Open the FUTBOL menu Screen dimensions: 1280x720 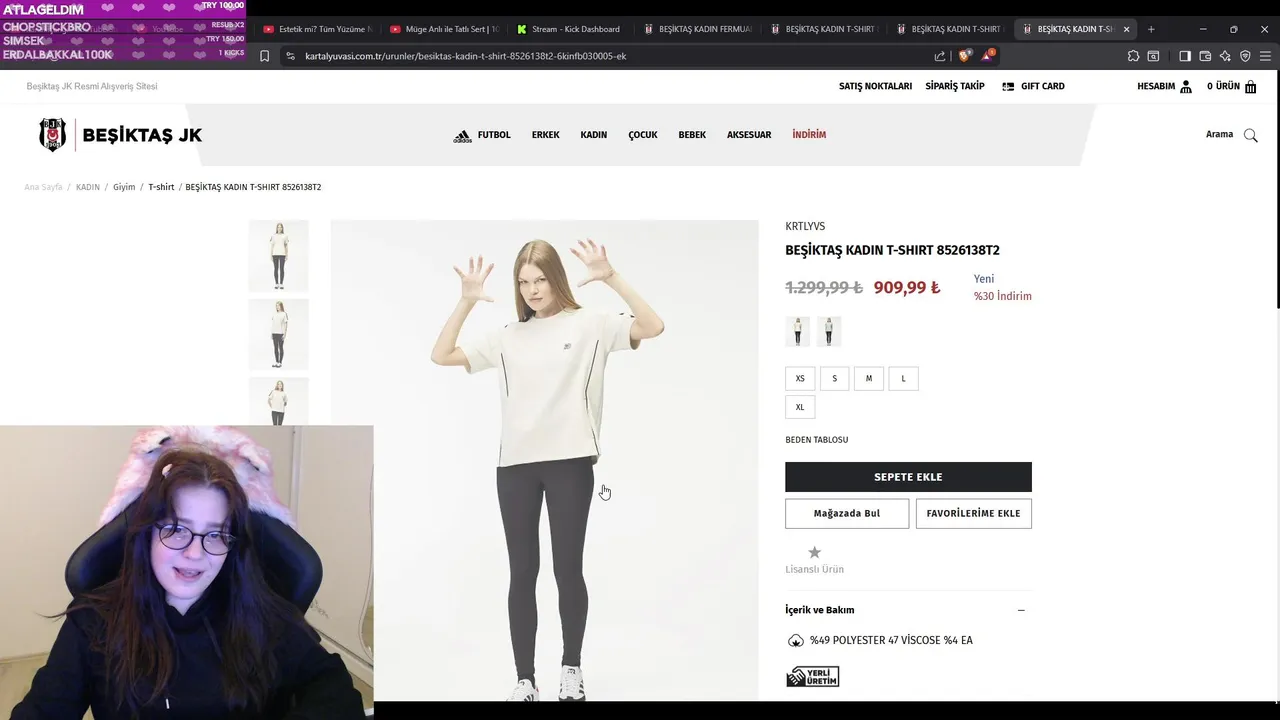click(x=494, y=135)
